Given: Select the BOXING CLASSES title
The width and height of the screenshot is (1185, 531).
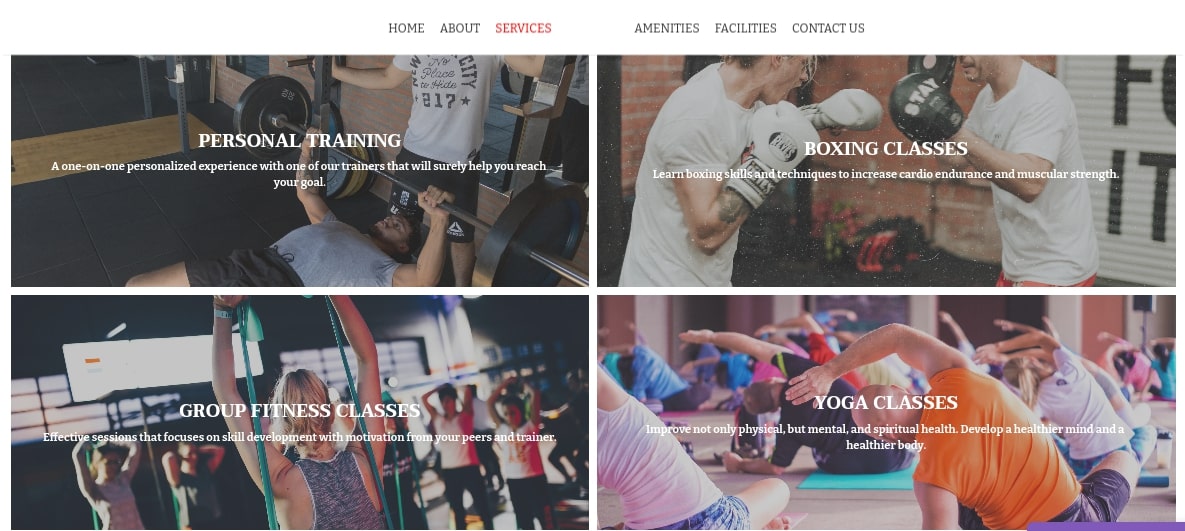Looking at the screenshot, I should 886,148.
